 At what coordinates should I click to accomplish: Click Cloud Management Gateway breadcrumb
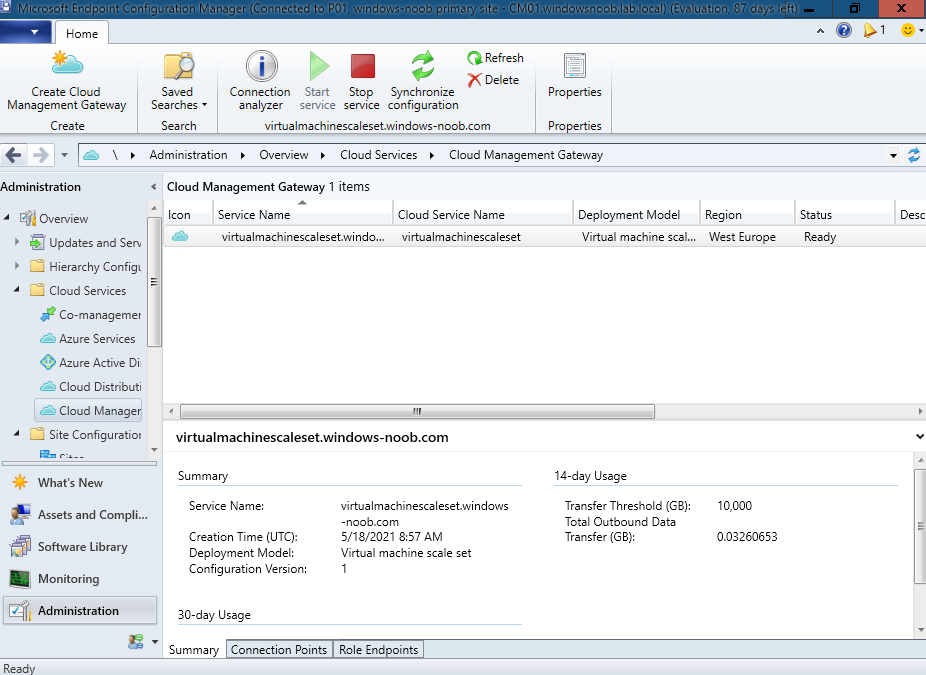click(x=526, y=155)
